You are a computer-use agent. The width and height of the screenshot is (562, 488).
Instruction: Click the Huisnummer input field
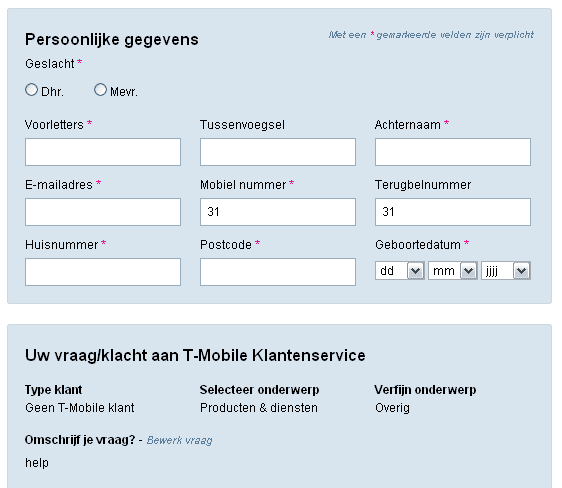click(103, 272)
